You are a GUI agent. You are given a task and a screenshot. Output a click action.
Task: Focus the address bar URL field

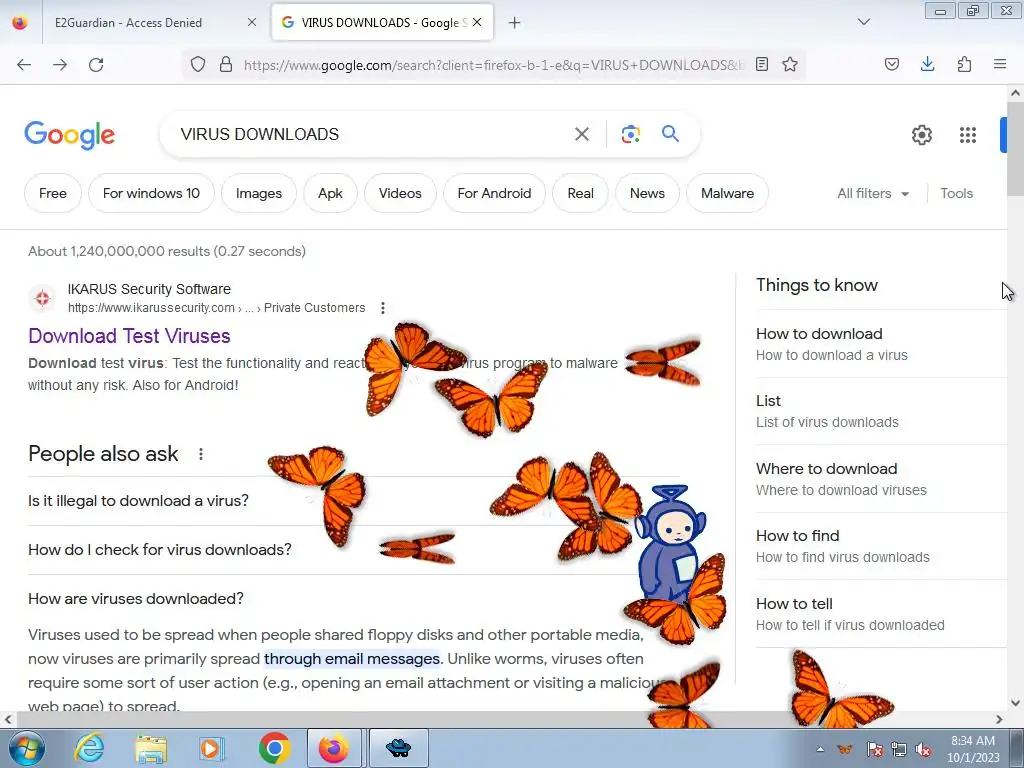[x=493, y=65]
